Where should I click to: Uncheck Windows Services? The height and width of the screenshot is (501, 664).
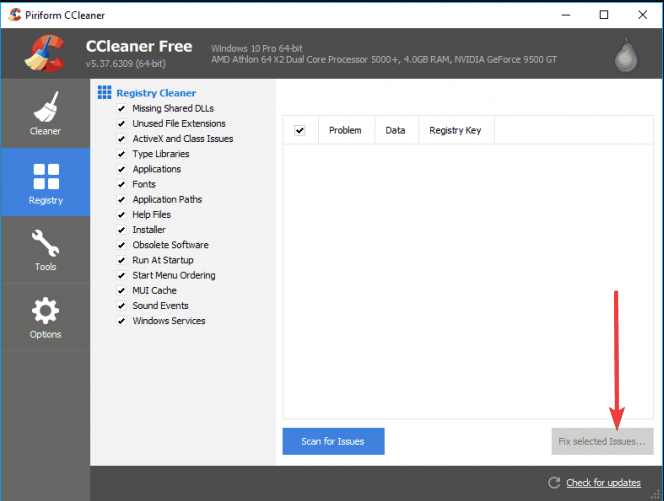point(122,321)
